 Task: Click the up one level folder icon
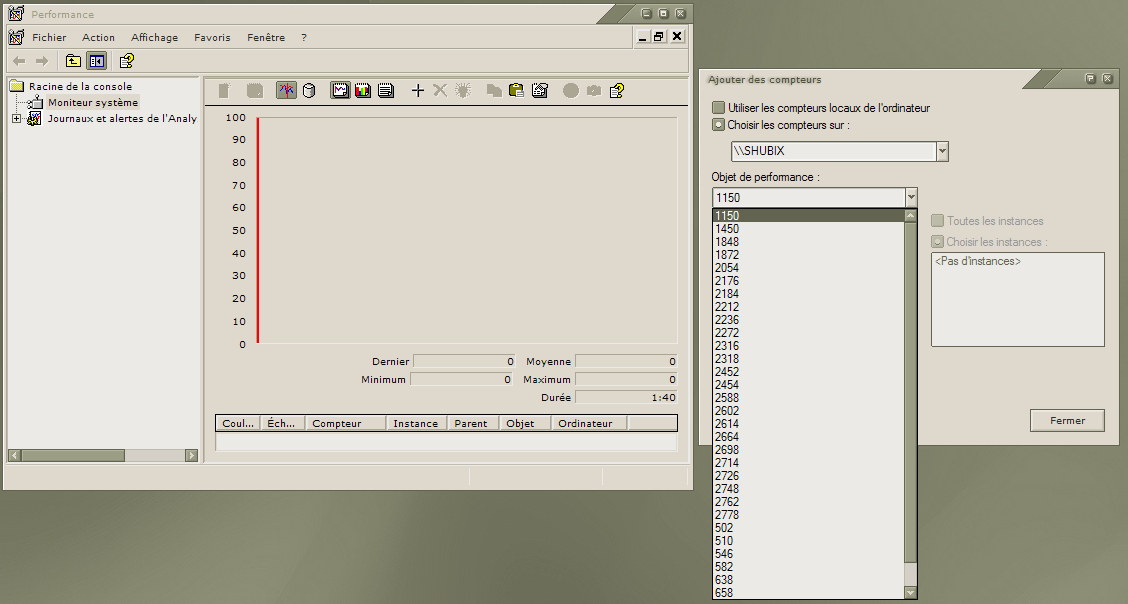(73, 61)
